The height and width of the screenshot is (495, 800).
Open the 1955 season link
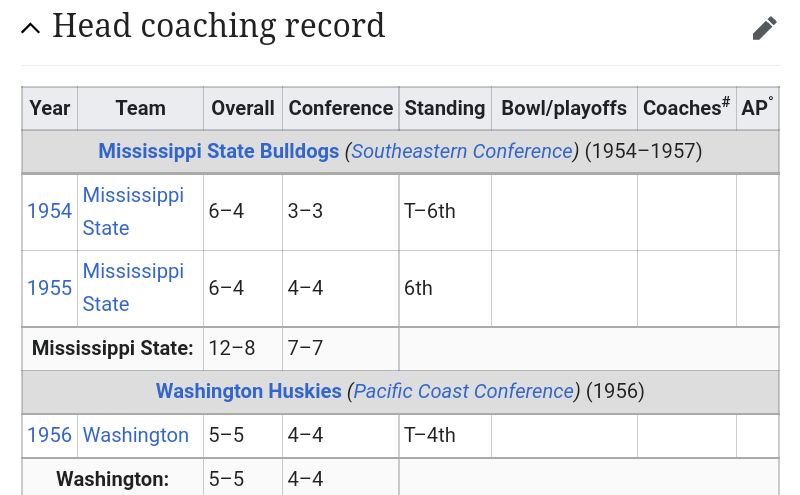pyautogui.click(x=49, y=288)
